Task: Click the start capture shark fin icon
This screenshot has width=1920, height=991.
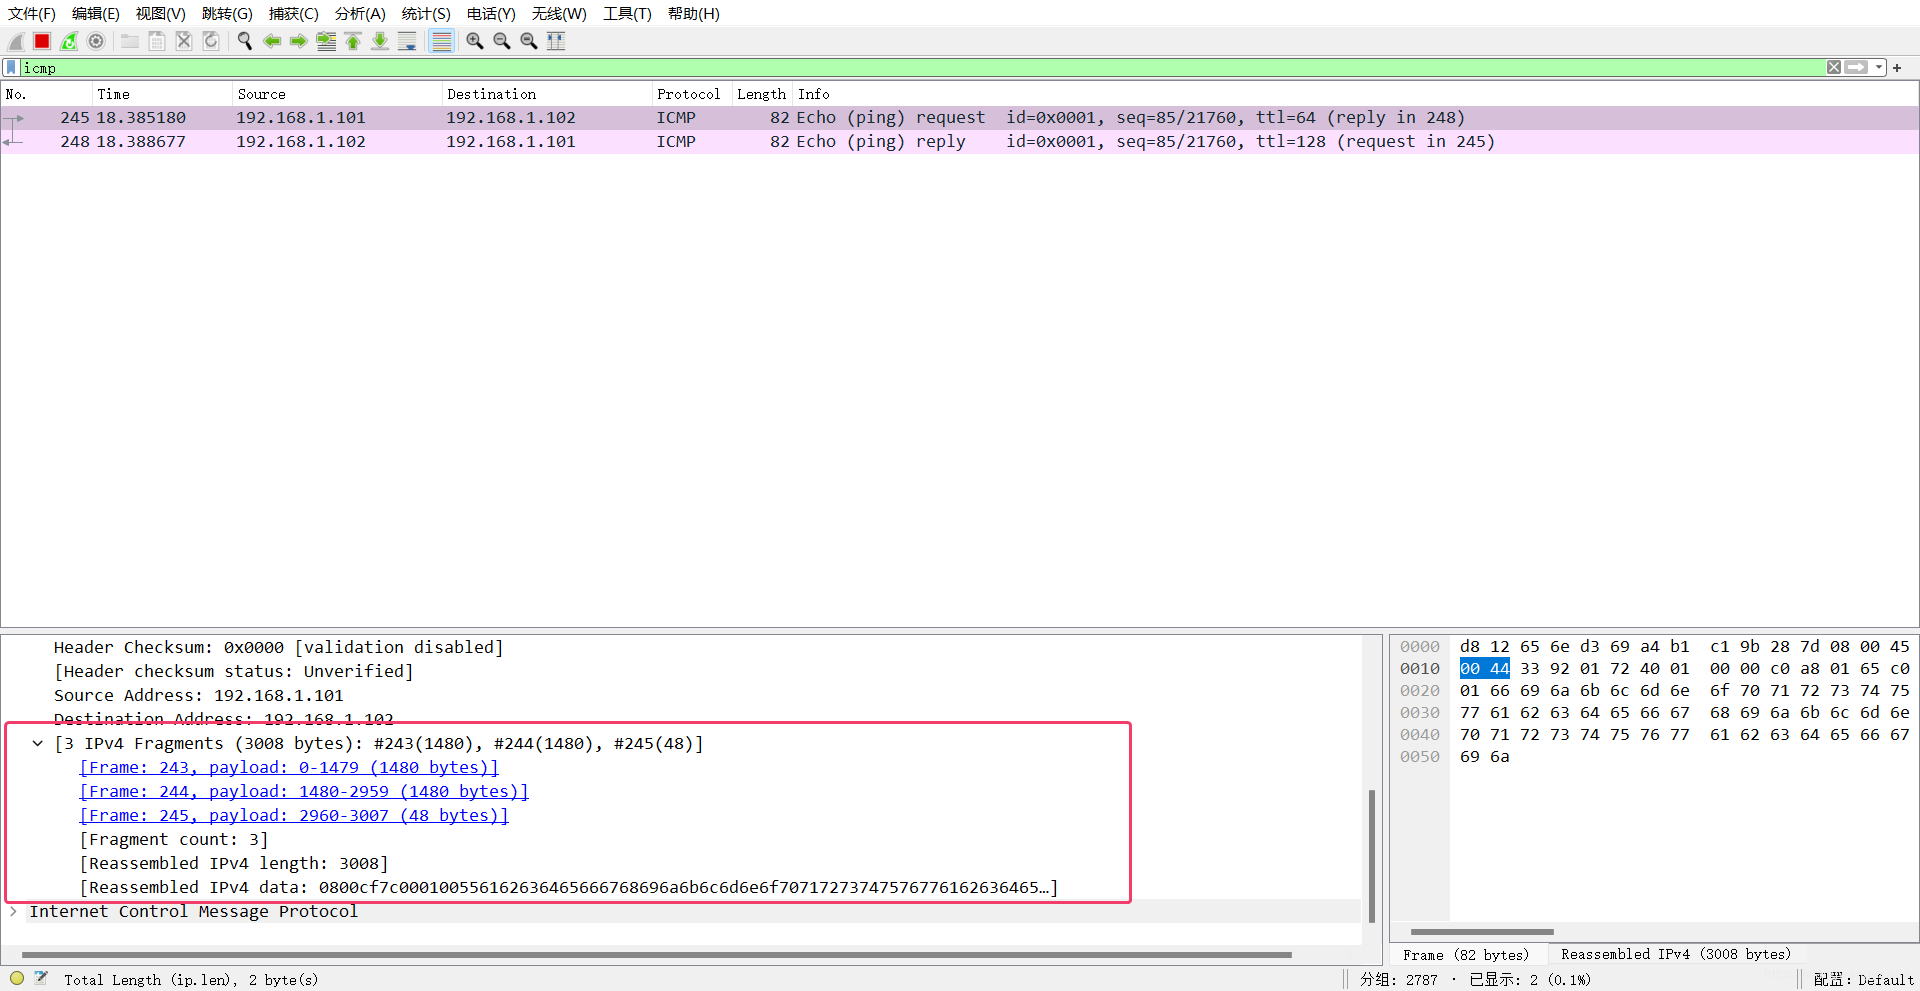Action: [16, 41]
